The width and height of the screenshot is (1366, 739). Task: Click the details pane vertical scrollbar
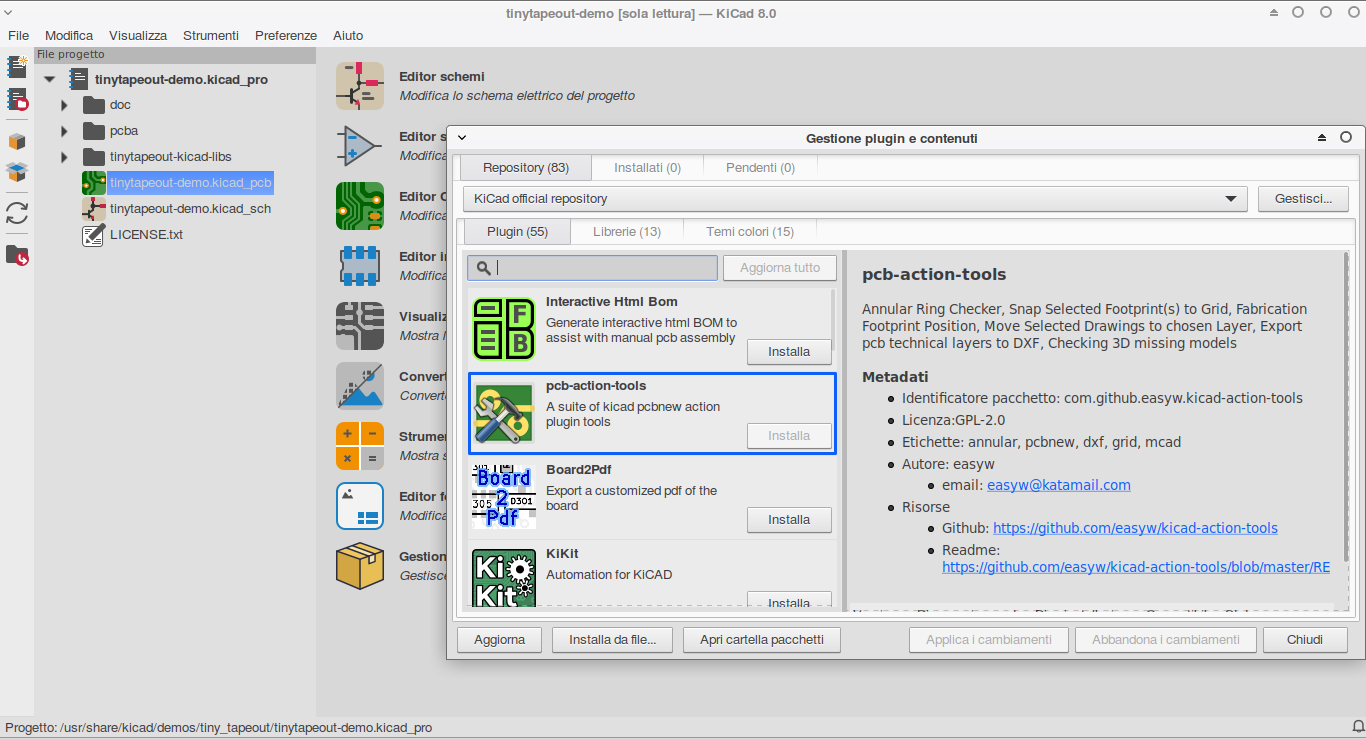(1346, 406)
